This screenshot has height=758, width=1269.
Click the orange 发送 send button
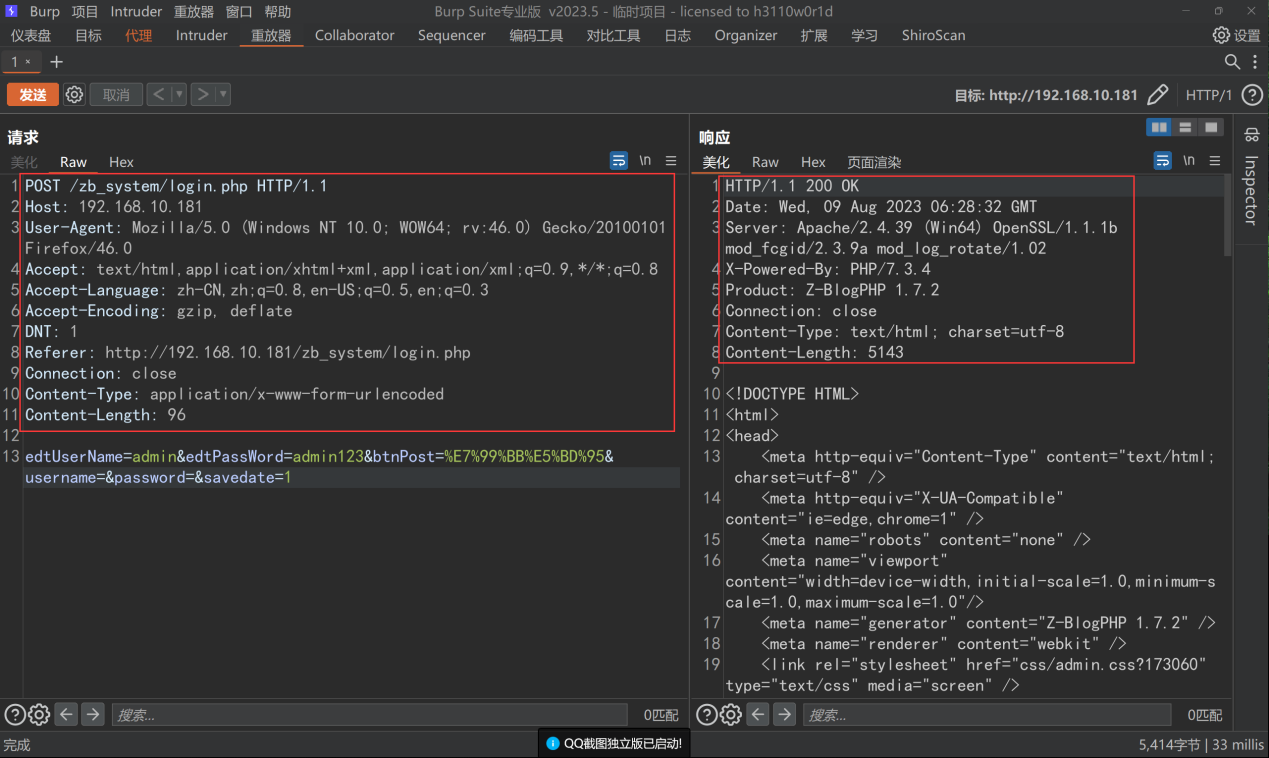pos(32,95)
